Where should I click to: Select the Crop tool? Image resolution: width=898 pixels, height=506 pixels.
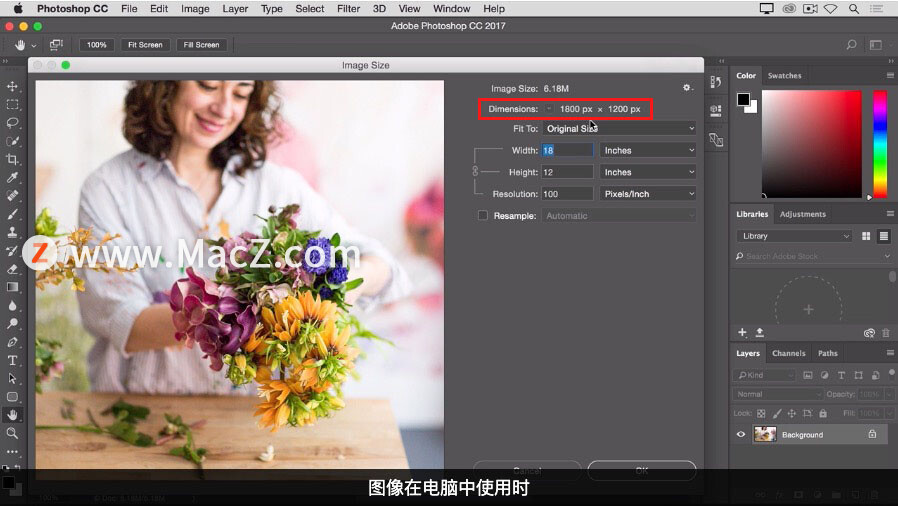pos(12,160)
